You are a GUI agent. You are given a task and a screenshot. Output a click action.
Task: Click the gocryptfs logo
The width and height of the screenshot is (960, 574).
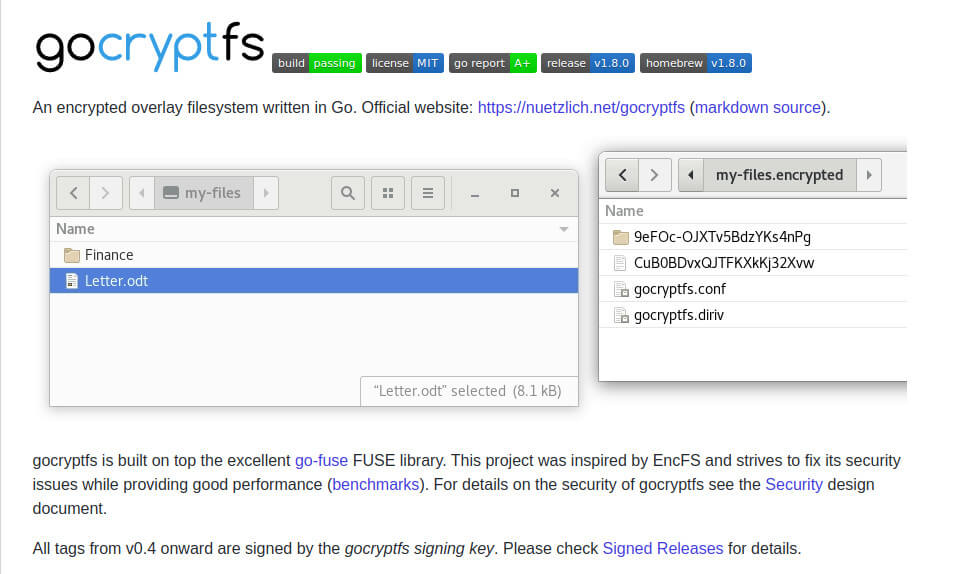150,47
